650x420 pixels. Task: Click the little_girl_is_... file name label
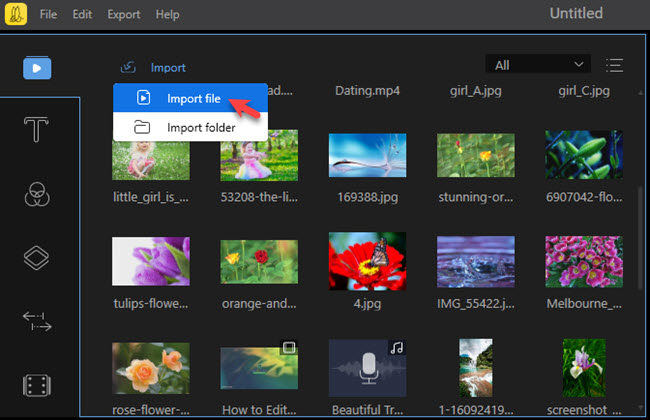tap(151, 197)
